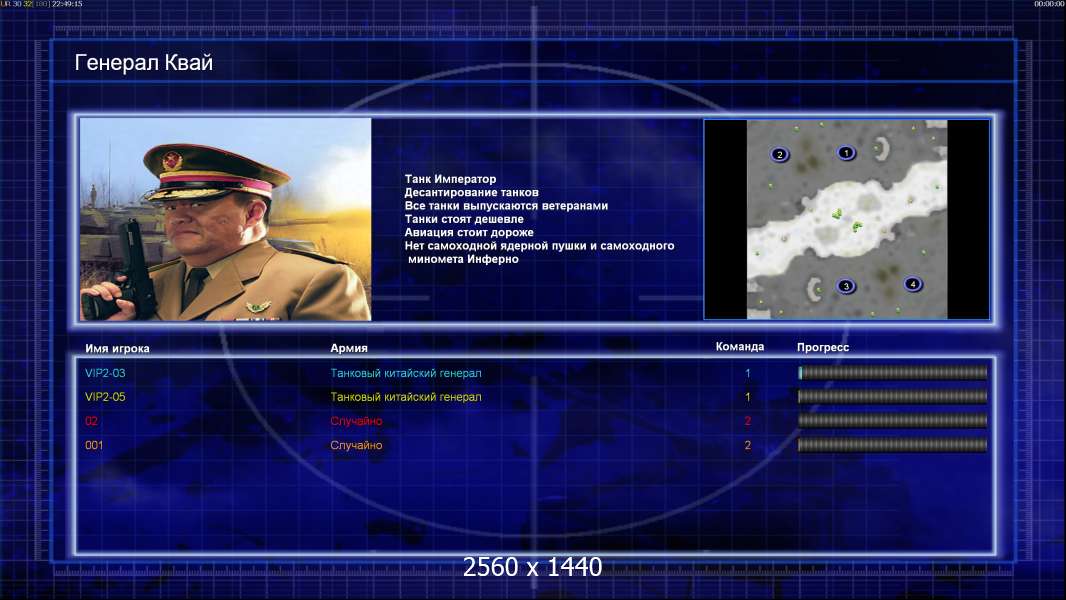
Task: Click the 'Случайно' army of player 02
Action: point(356,421)
